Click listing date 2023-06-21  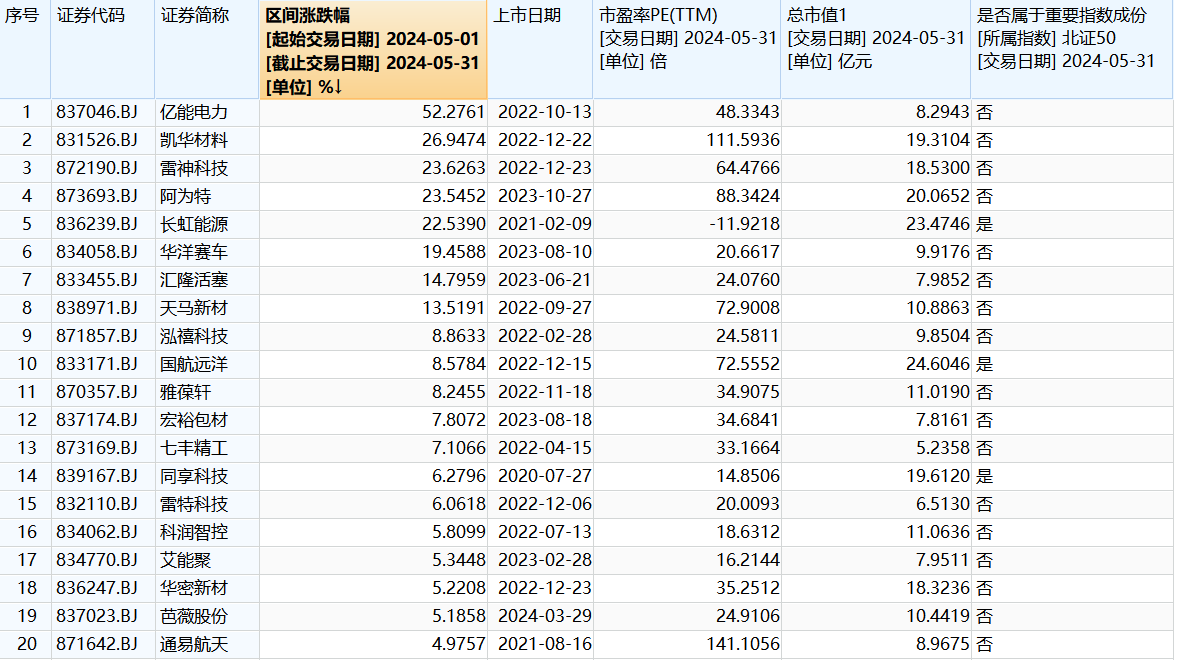(544, 280)
